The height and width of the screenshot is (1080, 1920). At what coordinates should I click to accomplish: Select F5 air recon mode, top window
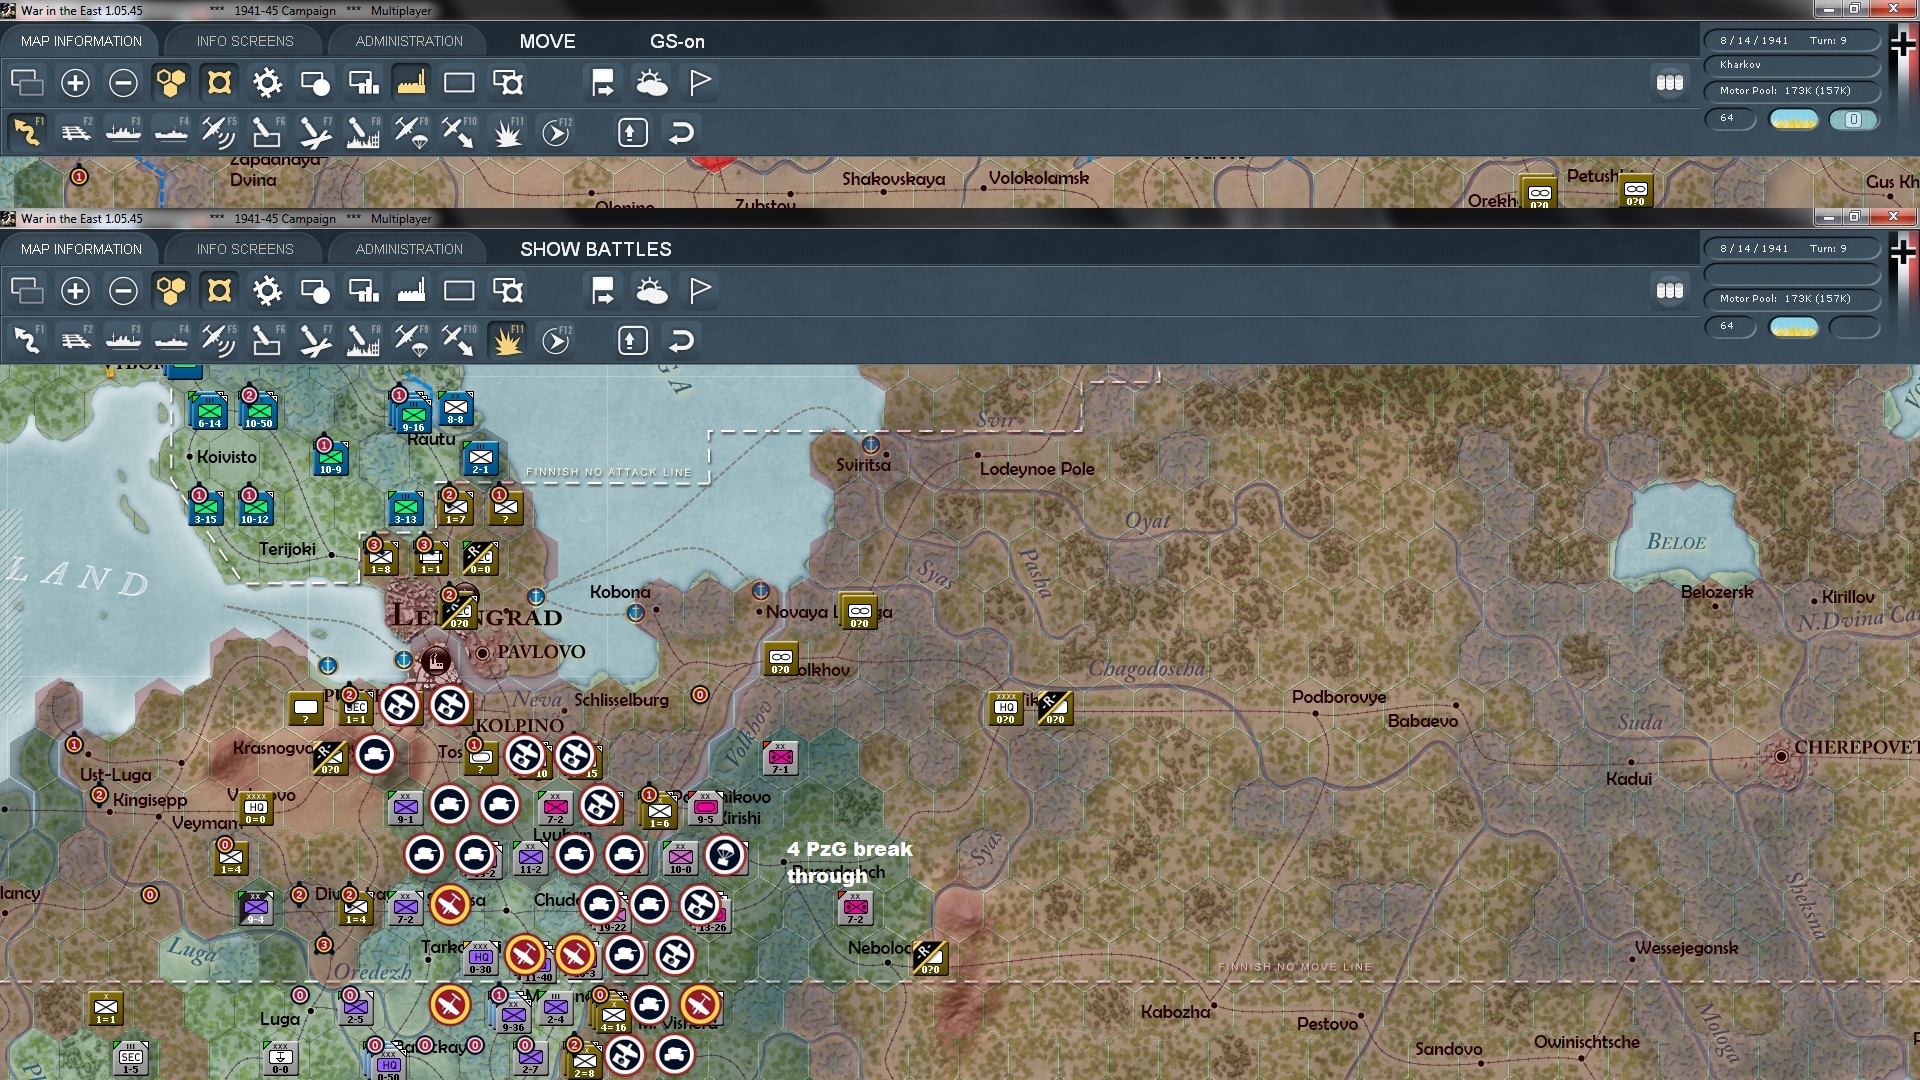219,132
